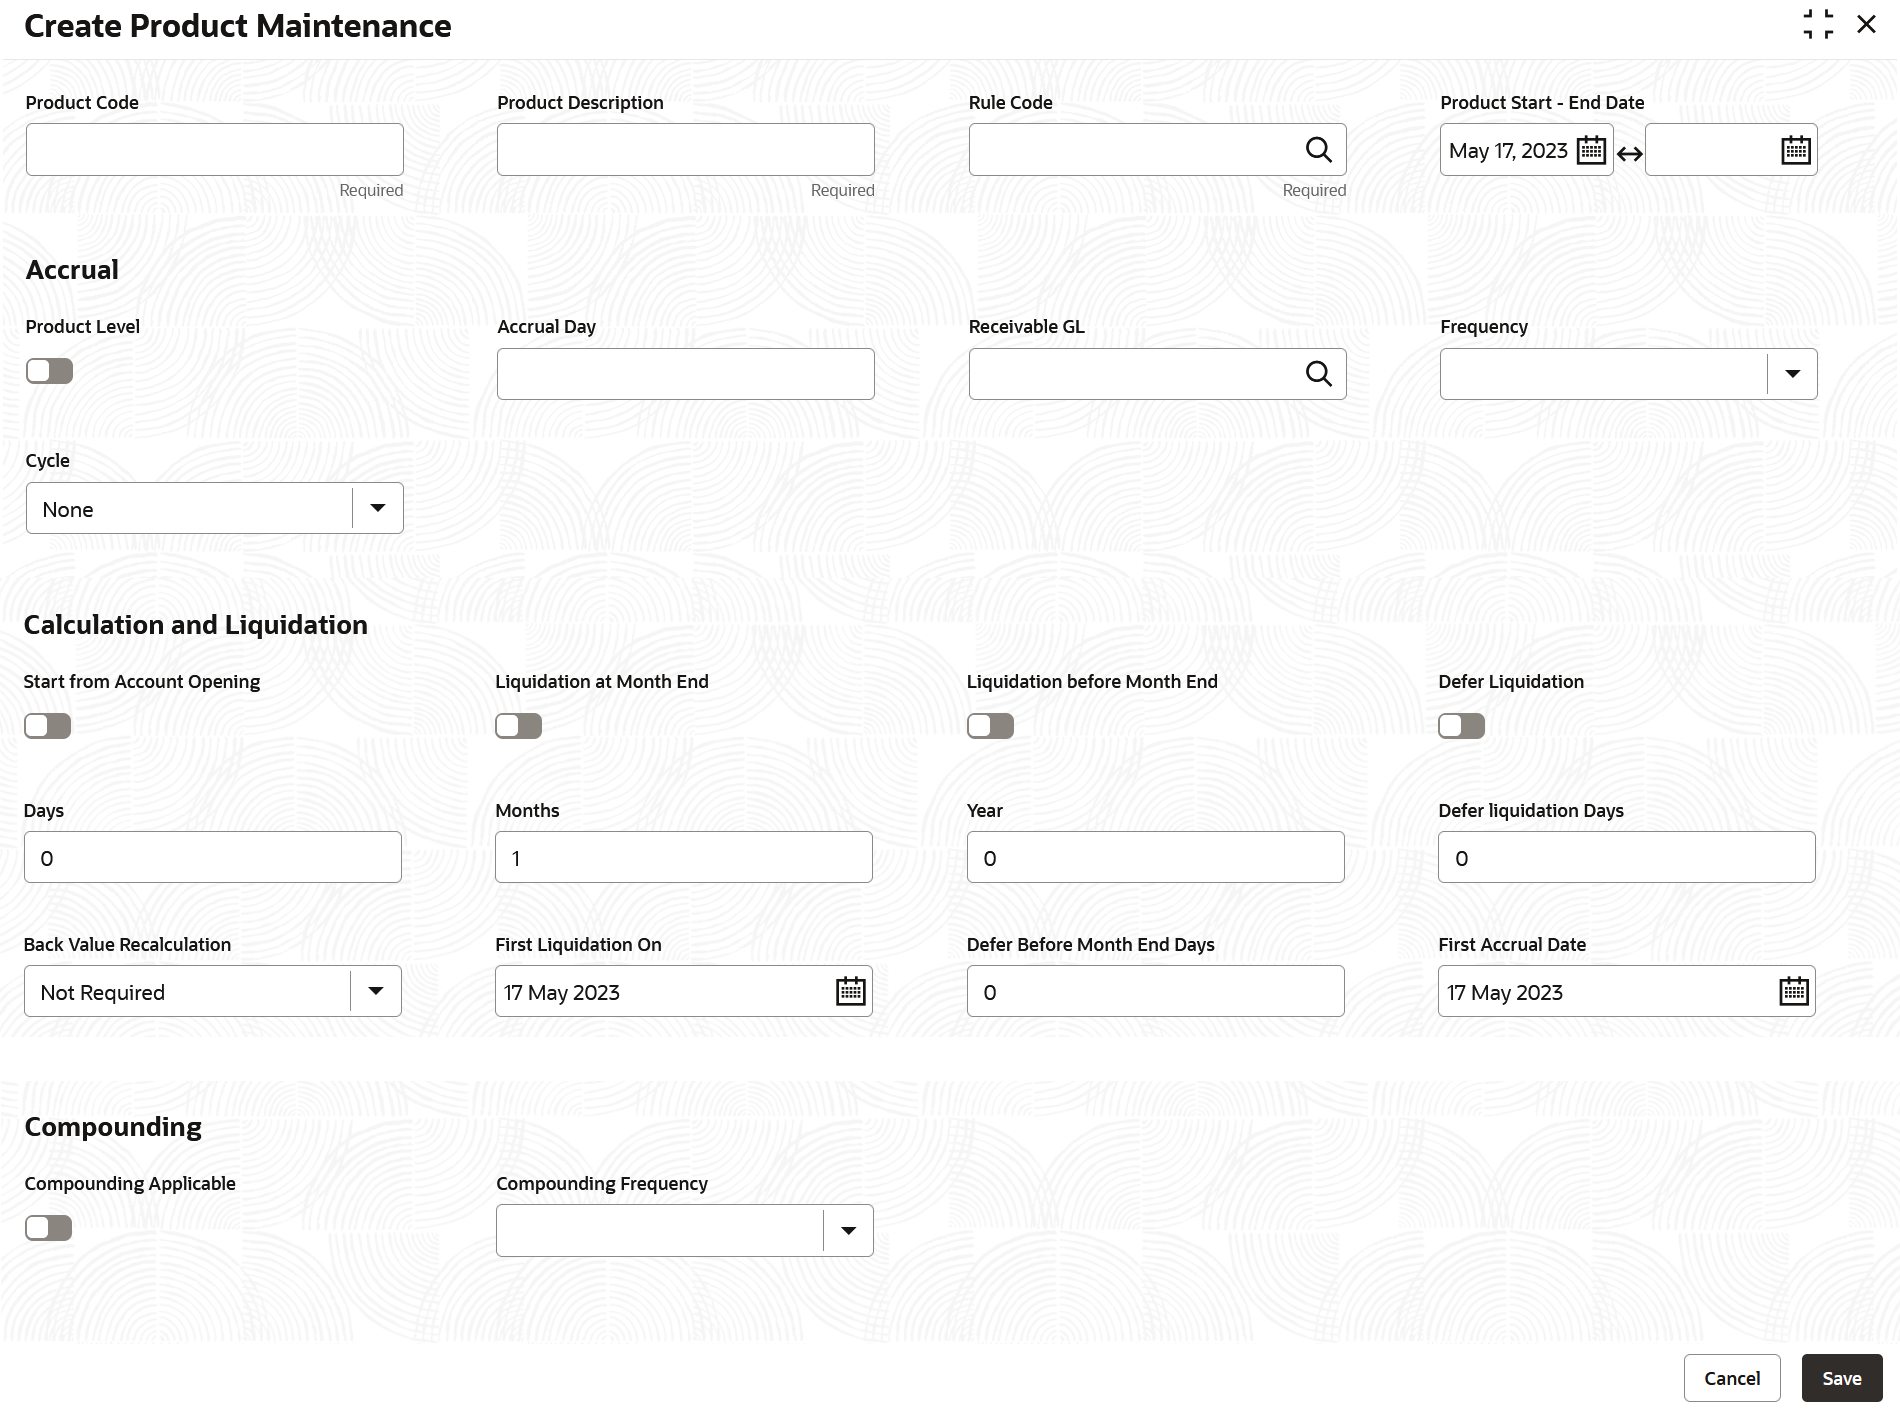Viewport: 1900px width, 1420px height.
Task: Toggle the Product Level switch
Action: tap(49, 371)
